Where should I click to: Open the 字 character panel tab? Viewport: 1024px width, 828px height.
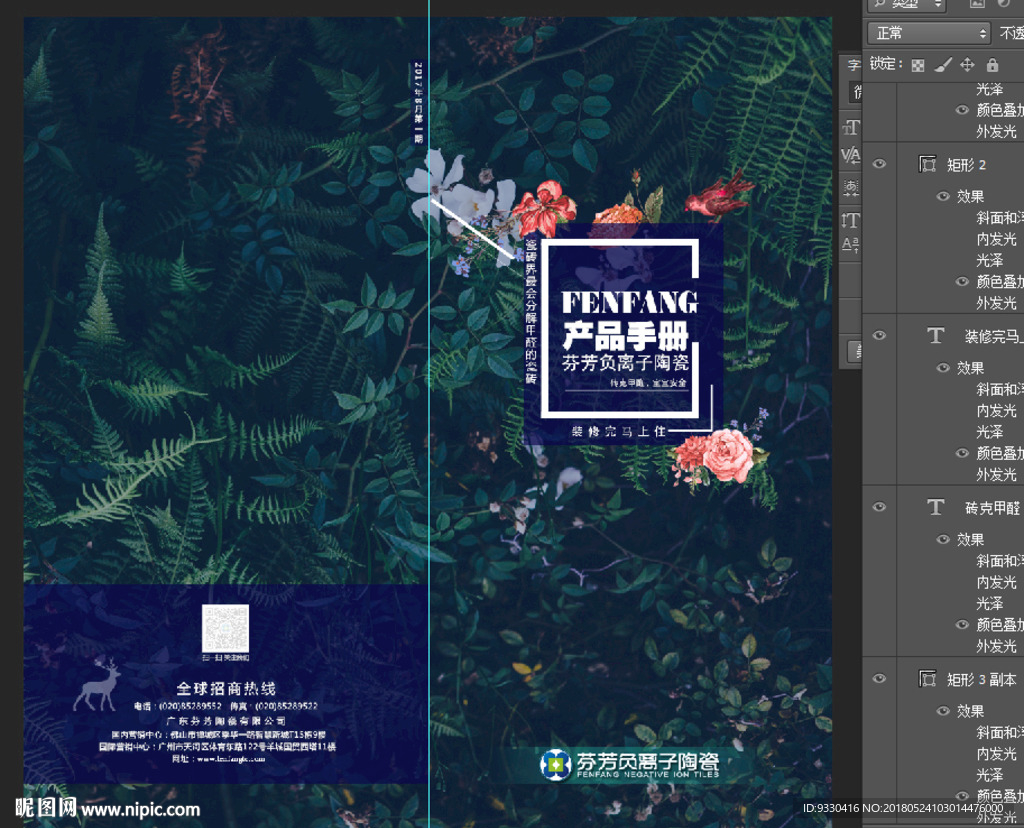tap(854, 65)
